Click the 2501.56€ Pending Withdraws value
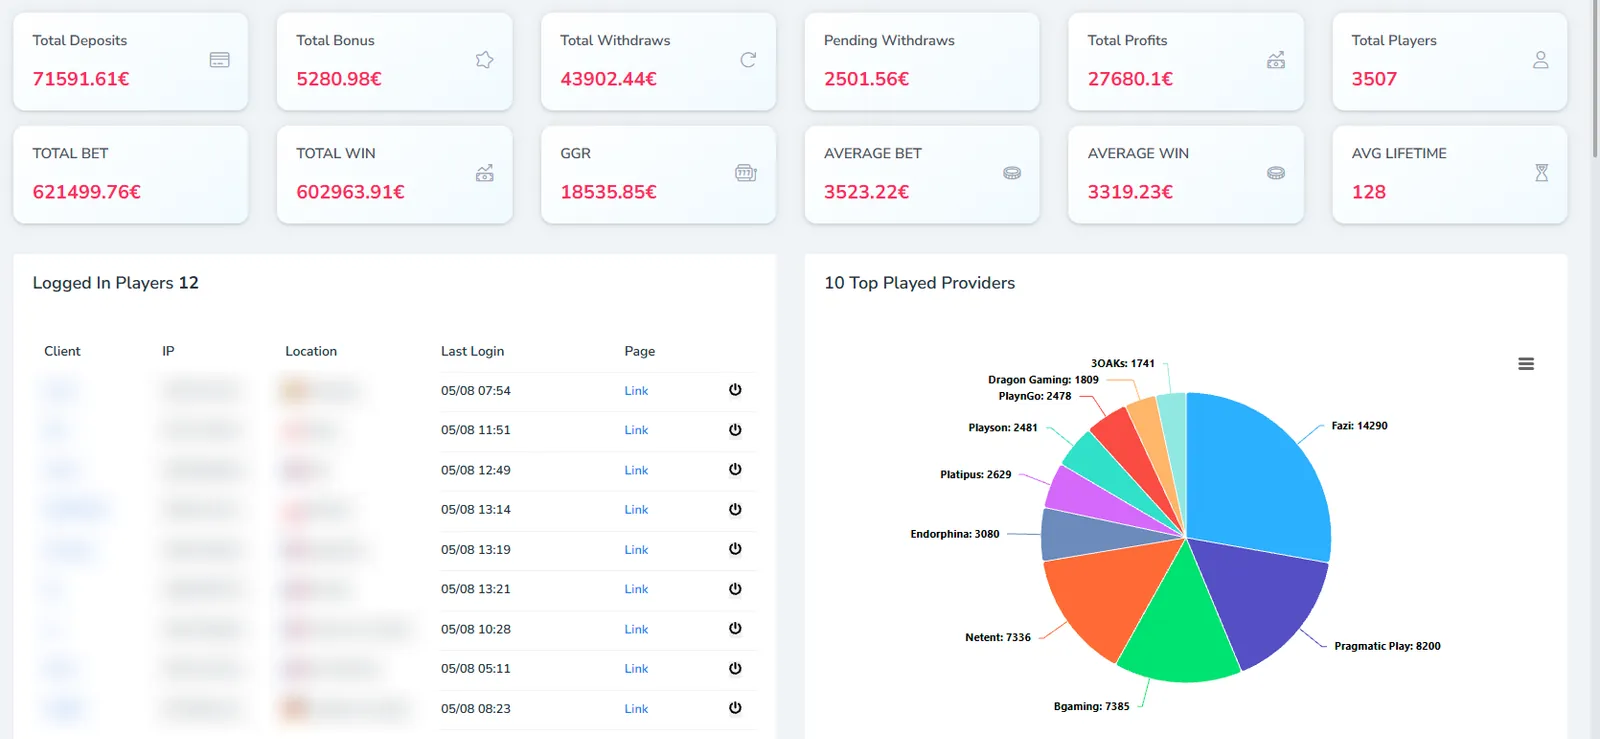Screen dimensions: 1600x739 (x=866, y=79)
